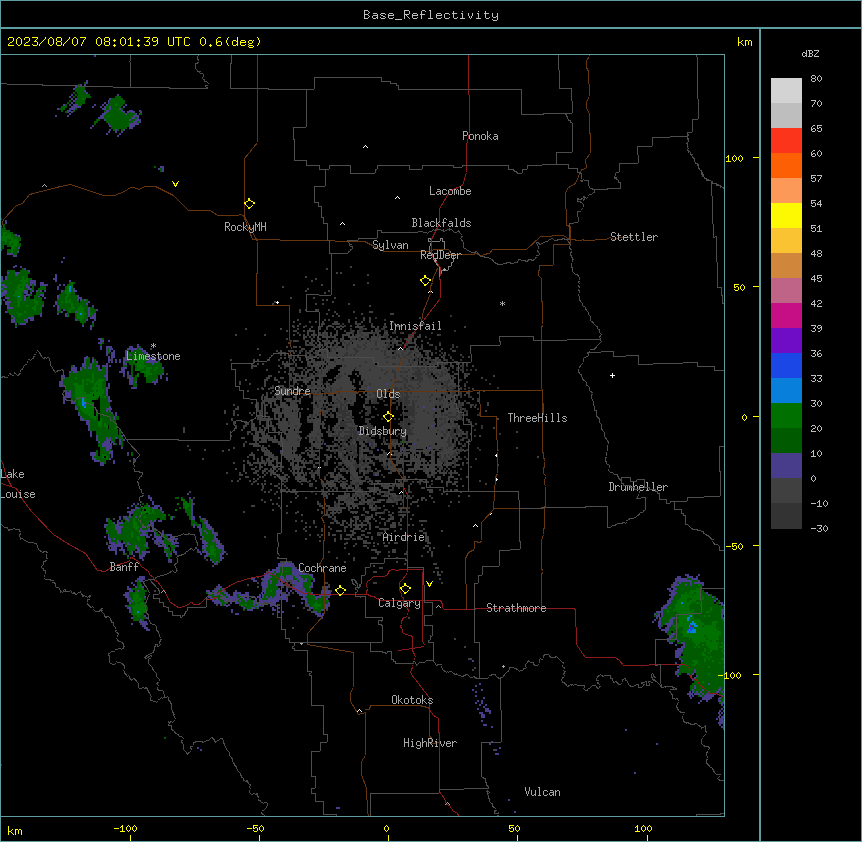Click the Sylvan label
This screenshot has height=842, width=862.
390,245
